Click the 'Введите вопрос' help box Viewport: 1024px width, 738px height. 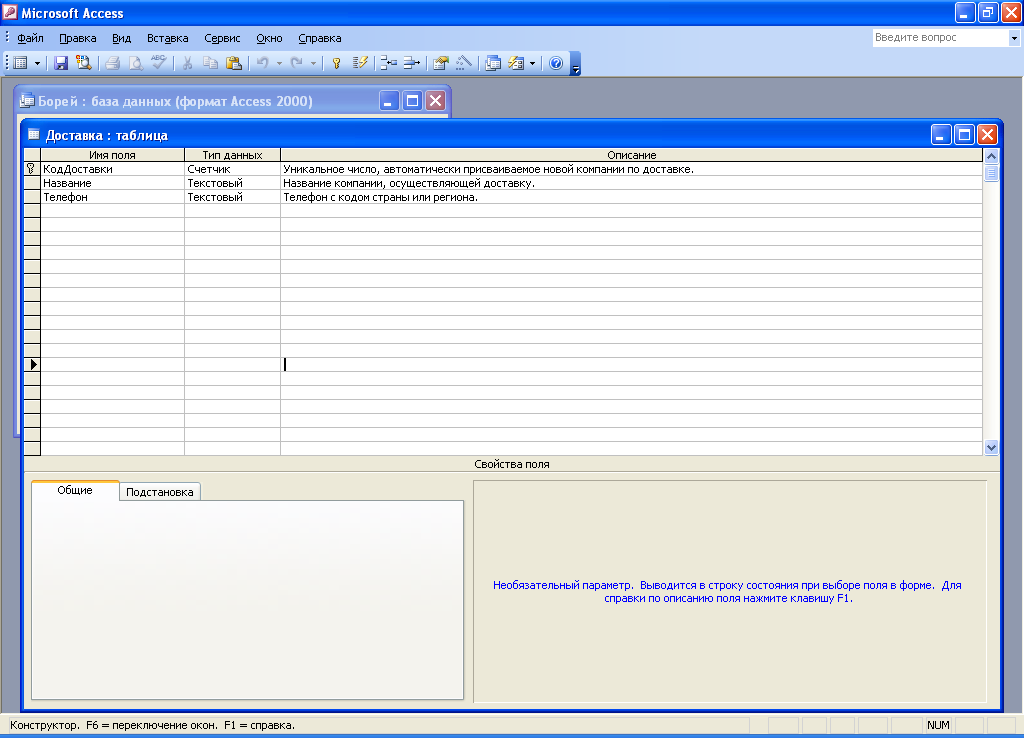pyautogui.click(x=940, y=38)
